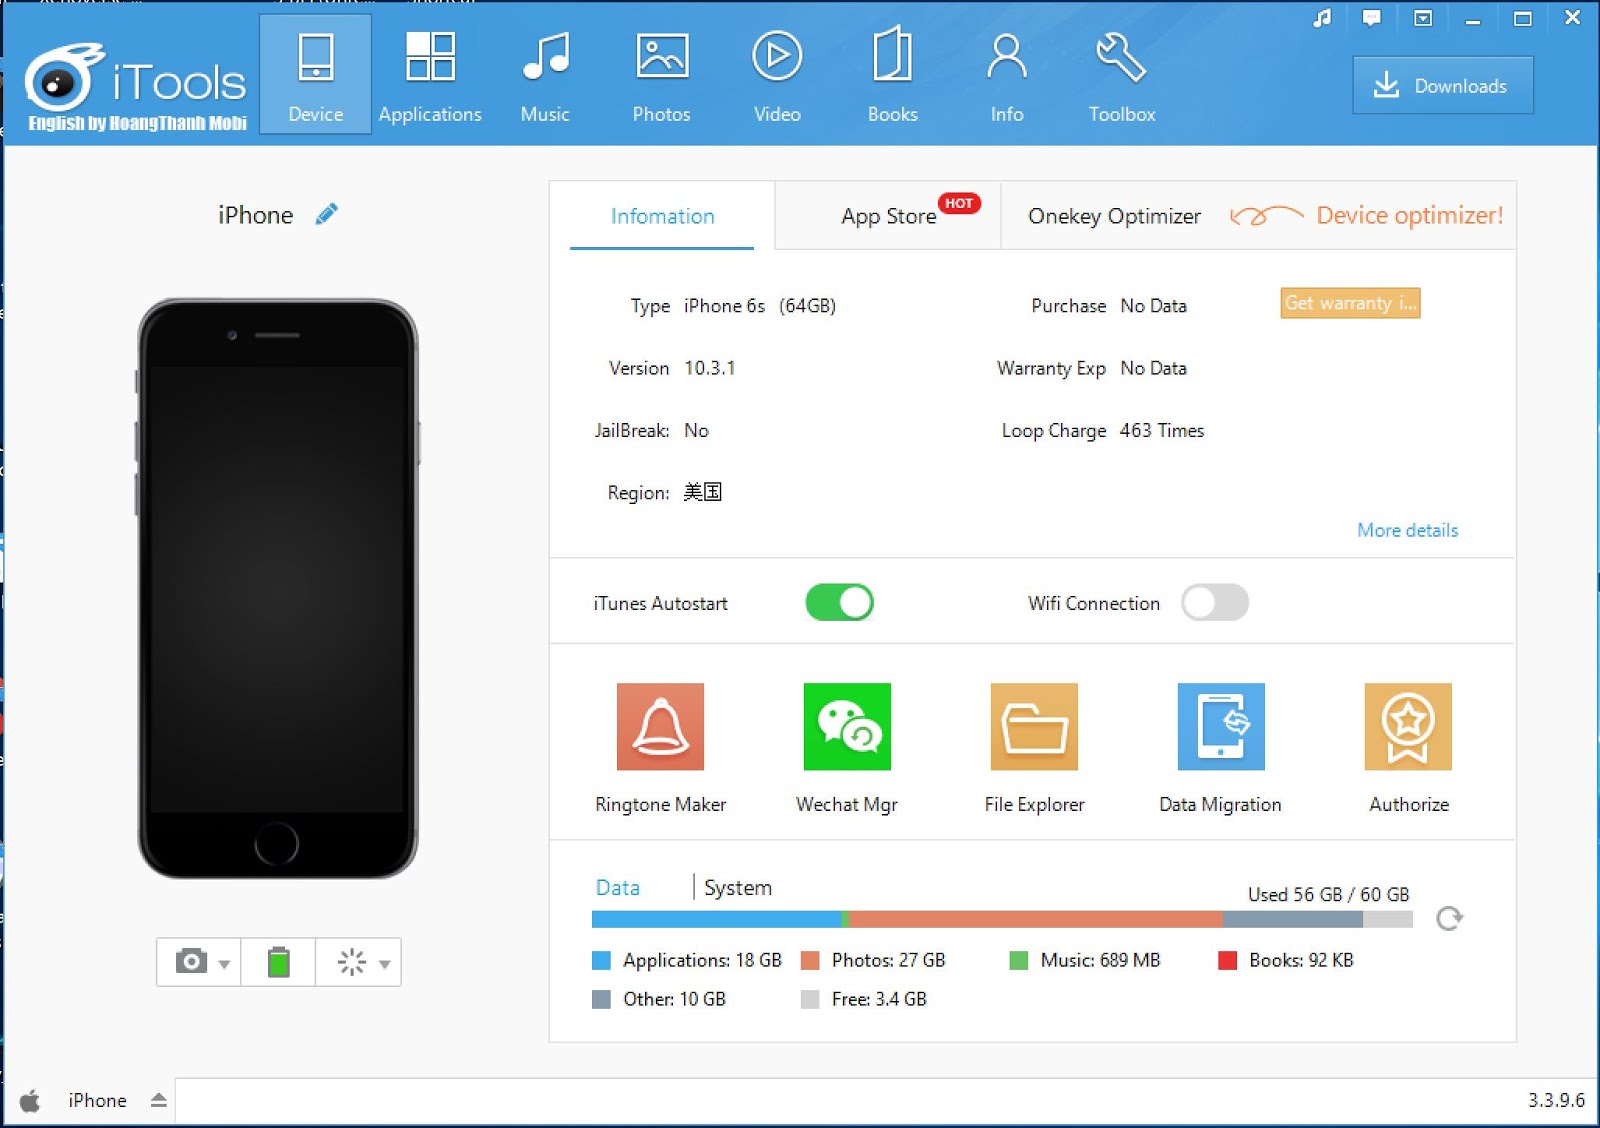View More details about the device

(x=1406, y=530)
